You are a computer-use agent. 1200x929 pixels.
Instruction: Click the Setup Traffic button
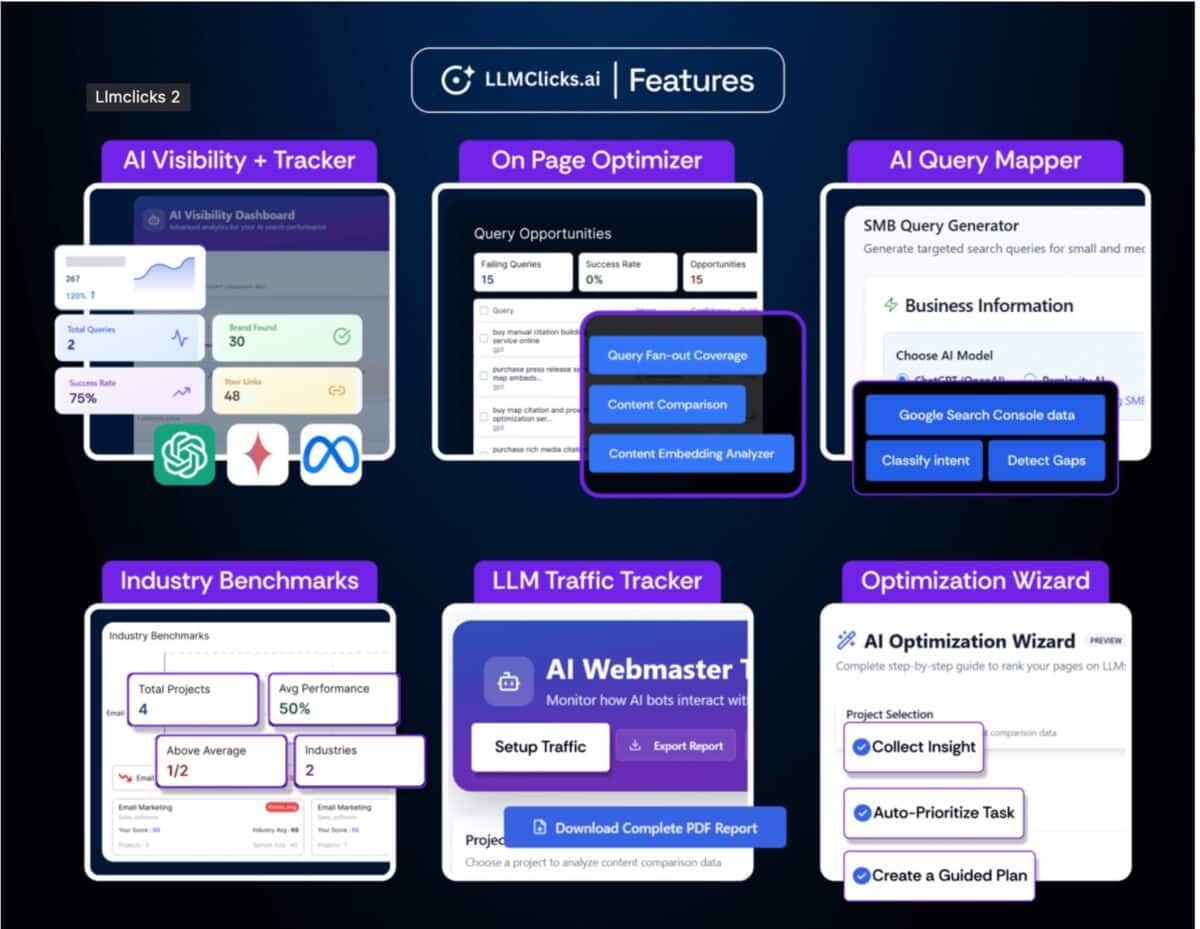[x=540, y=746]
